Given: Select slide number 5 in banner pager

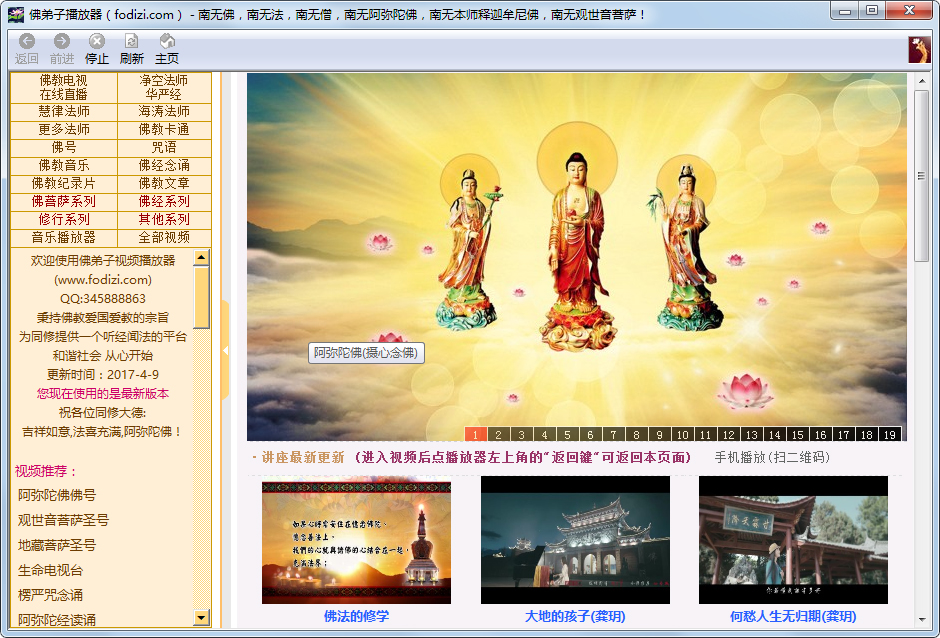Looking at the screenshot, I should pos(567,435).
